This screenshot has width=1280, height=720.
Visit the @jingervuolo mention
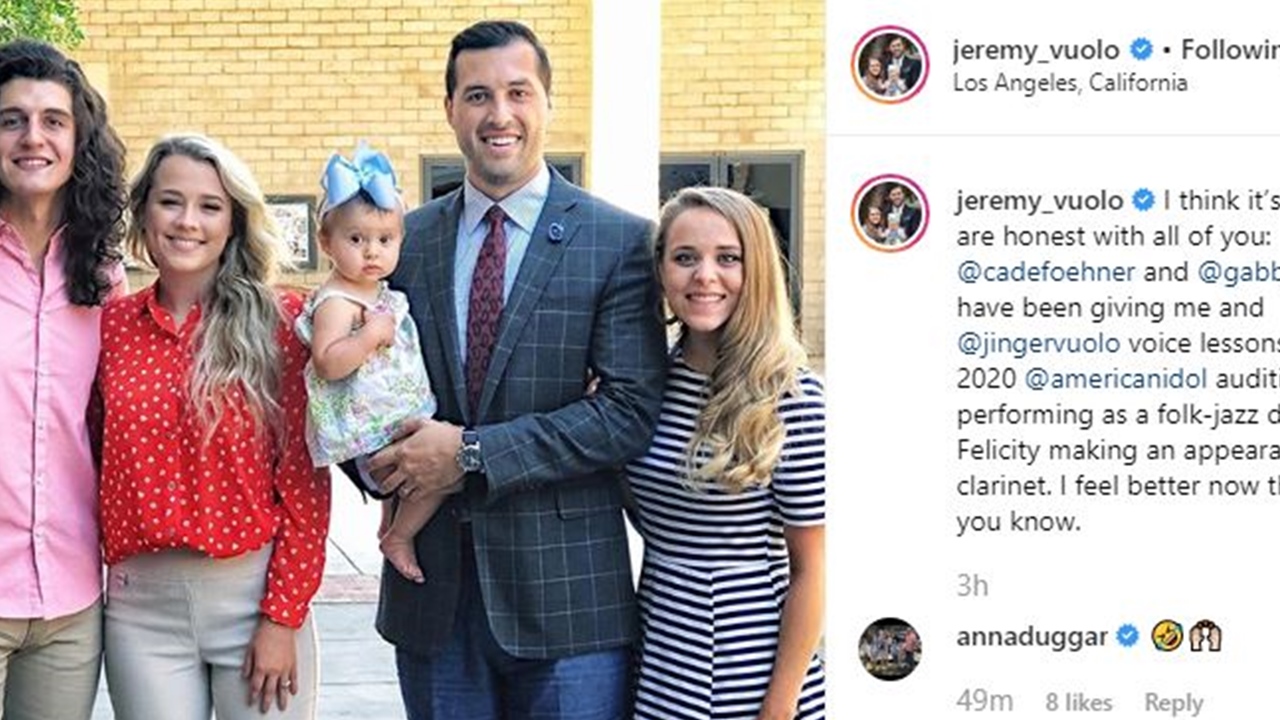1038,343
